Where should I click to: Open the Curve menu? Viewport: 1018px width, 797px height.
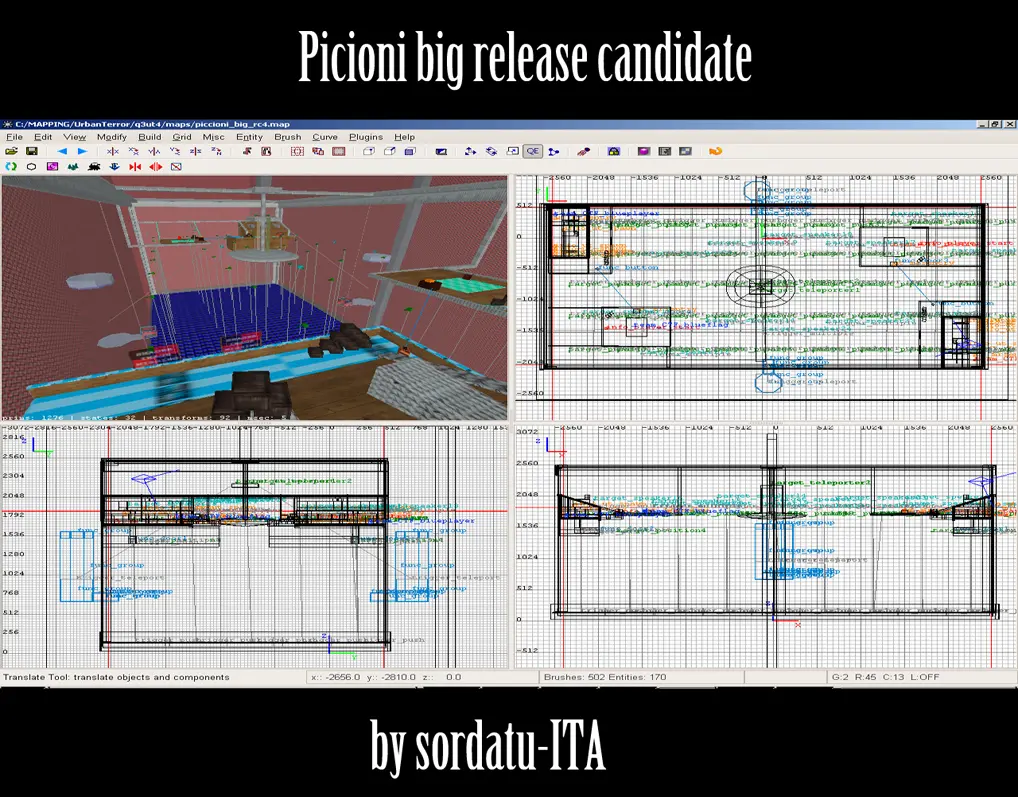(325, 137)
